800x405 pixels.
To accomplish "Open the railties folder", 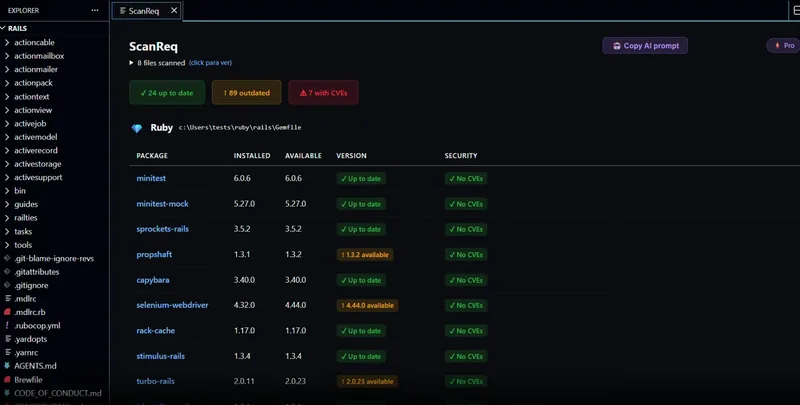I will tap(26, 218).
